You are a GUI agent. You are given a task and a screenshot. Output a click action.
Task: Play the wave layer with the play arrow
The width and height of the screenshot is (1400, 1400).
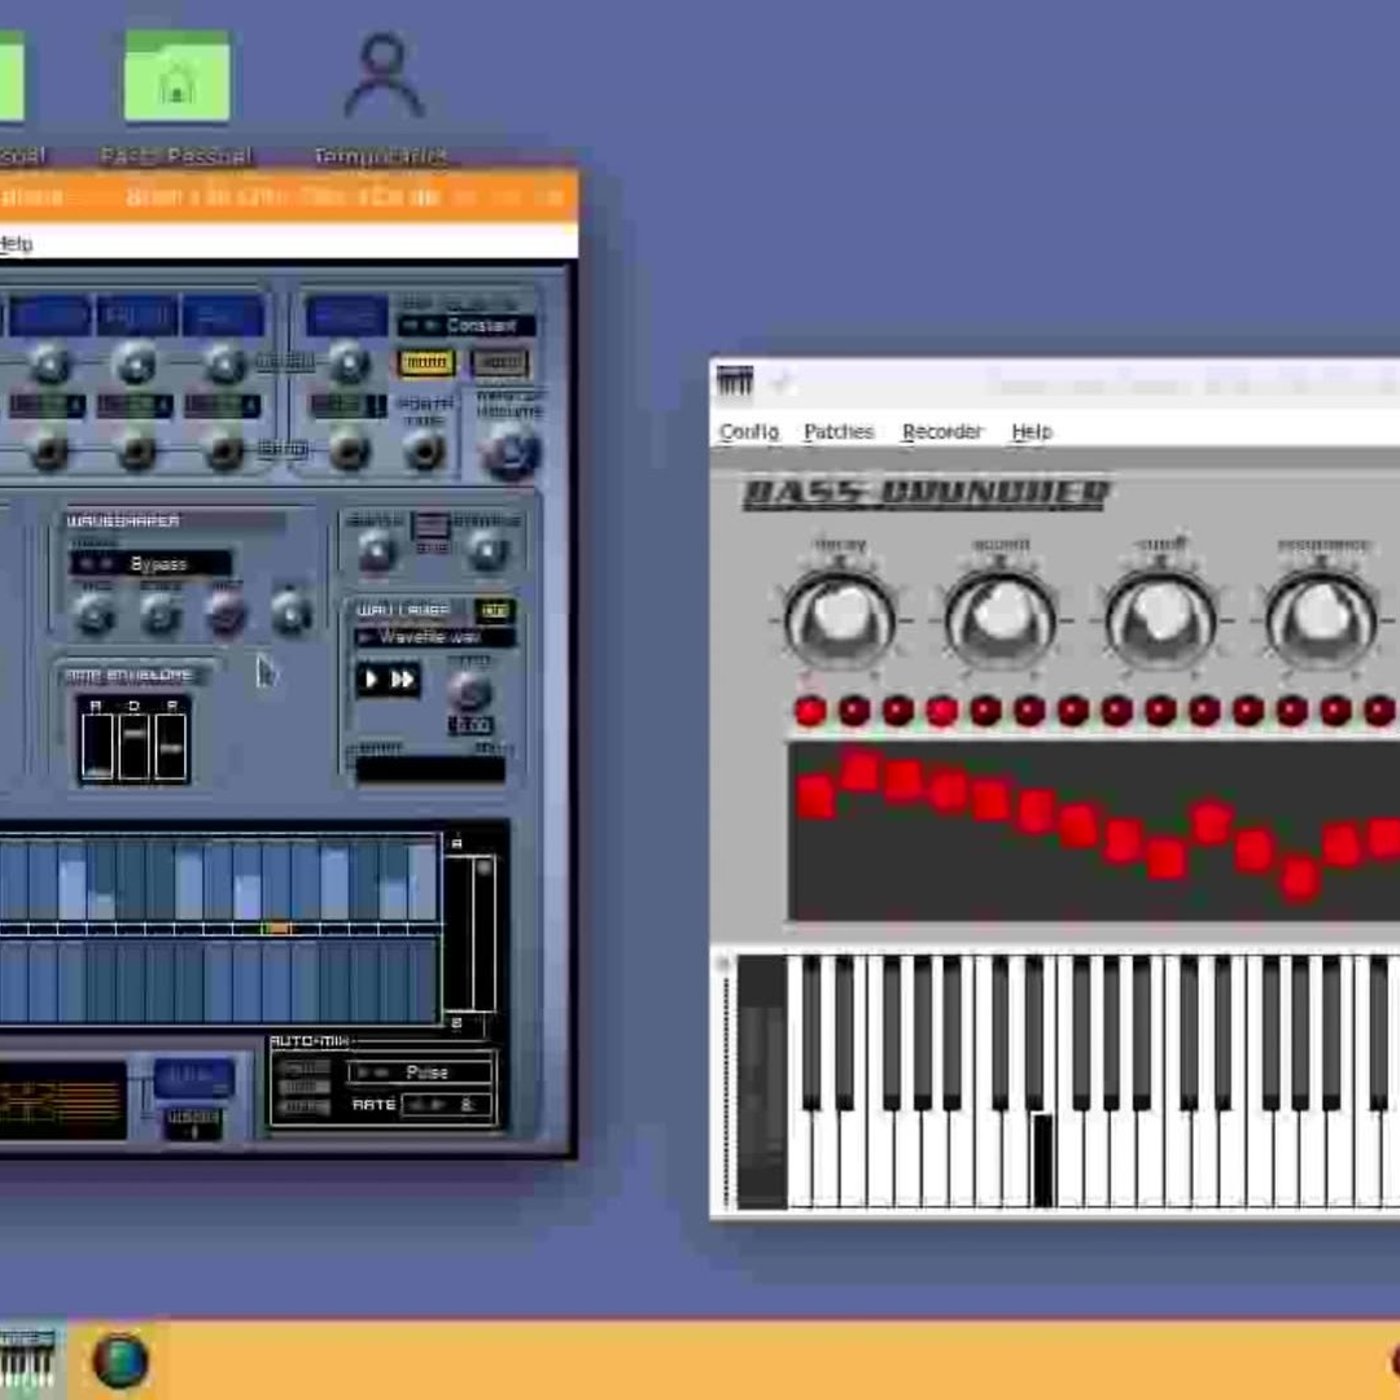(x=371, y=680)
